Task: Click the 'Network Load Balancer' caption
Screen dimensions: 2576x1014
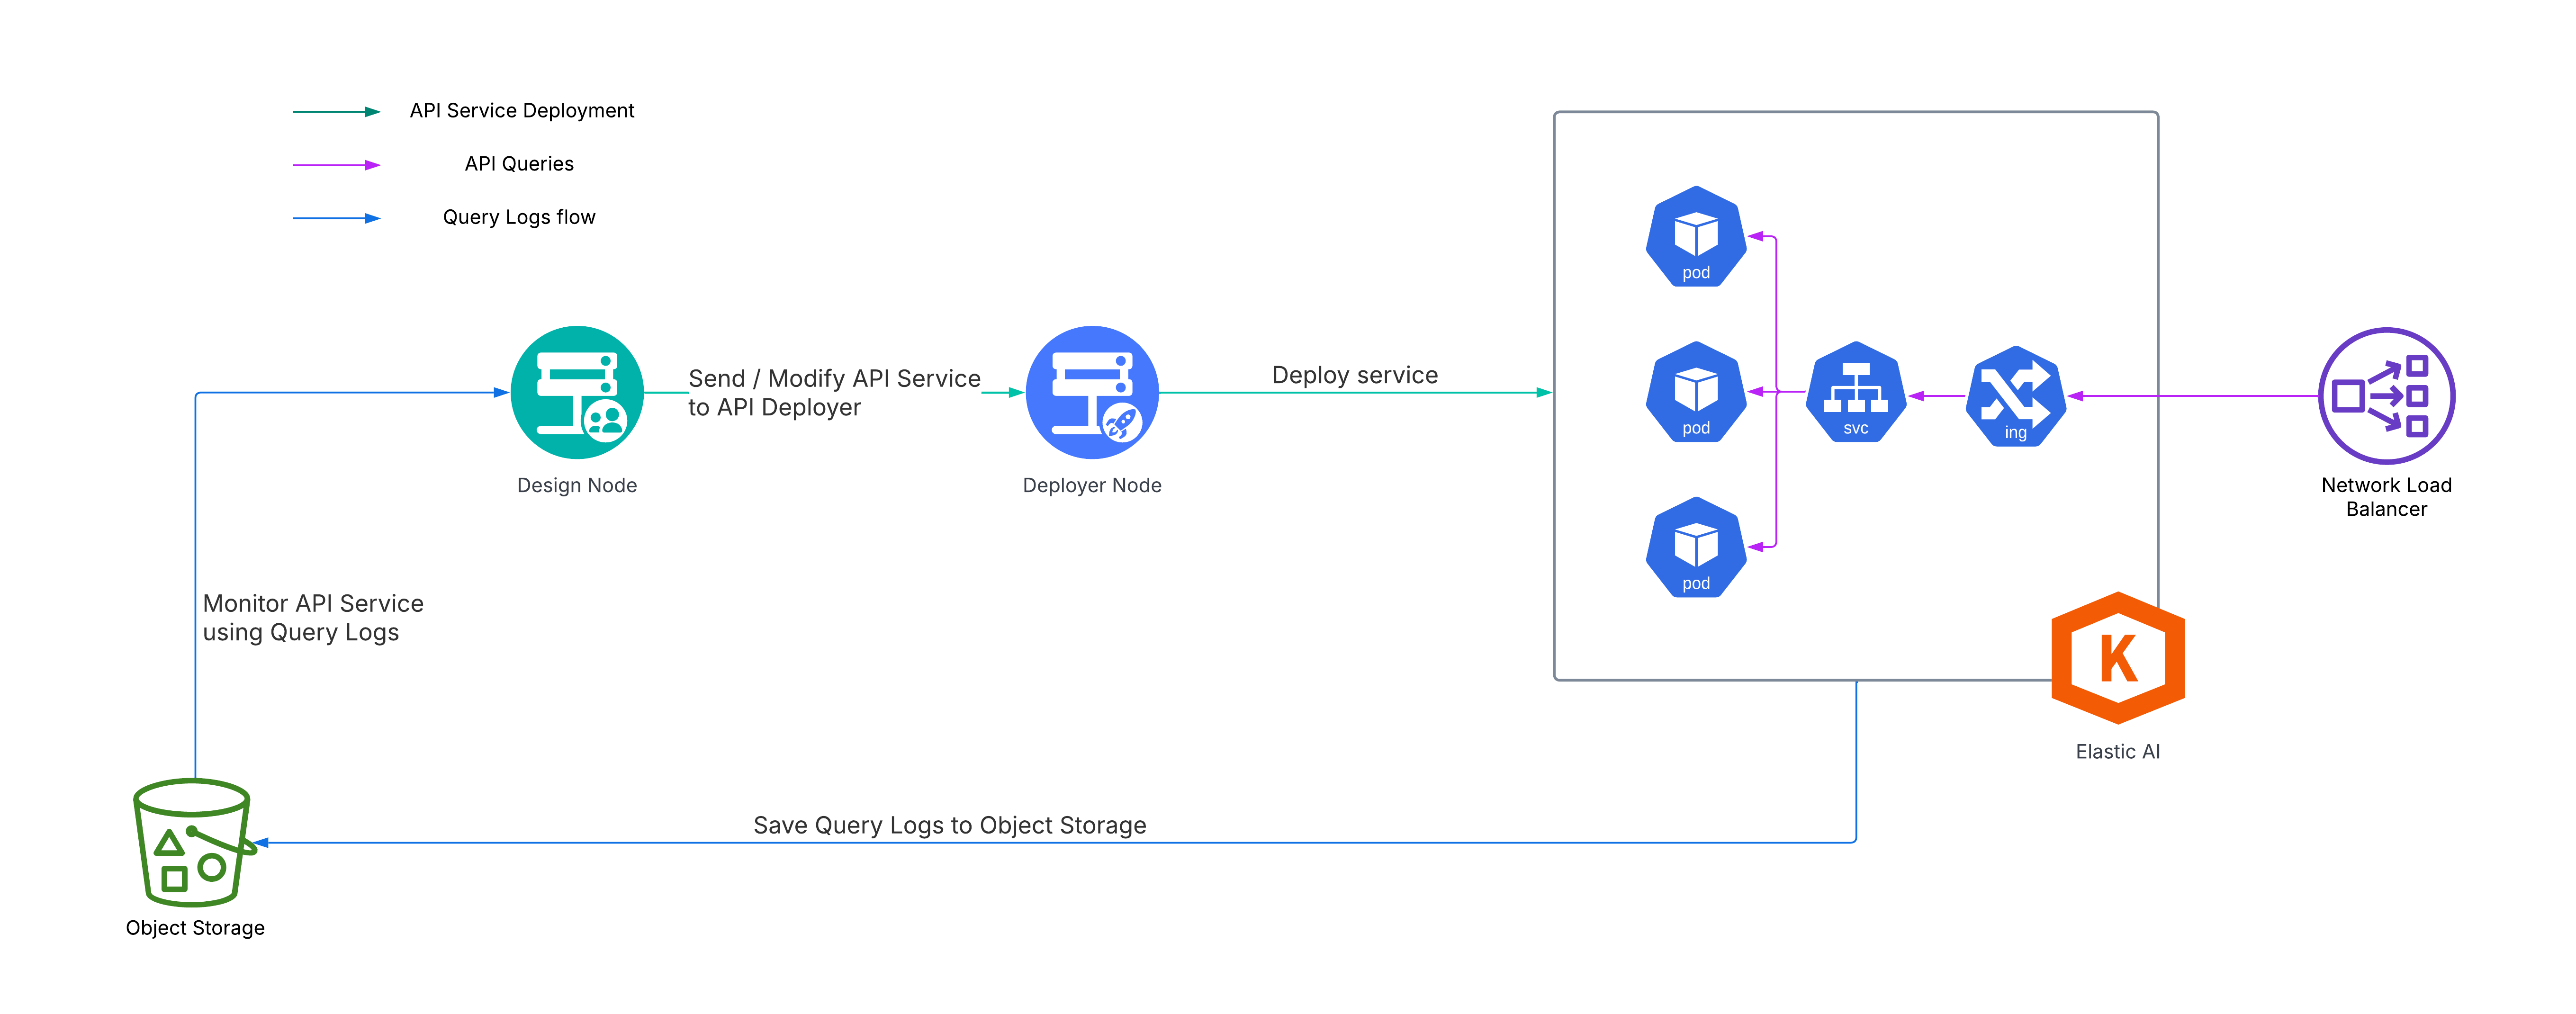Action: click(2386, 497)
